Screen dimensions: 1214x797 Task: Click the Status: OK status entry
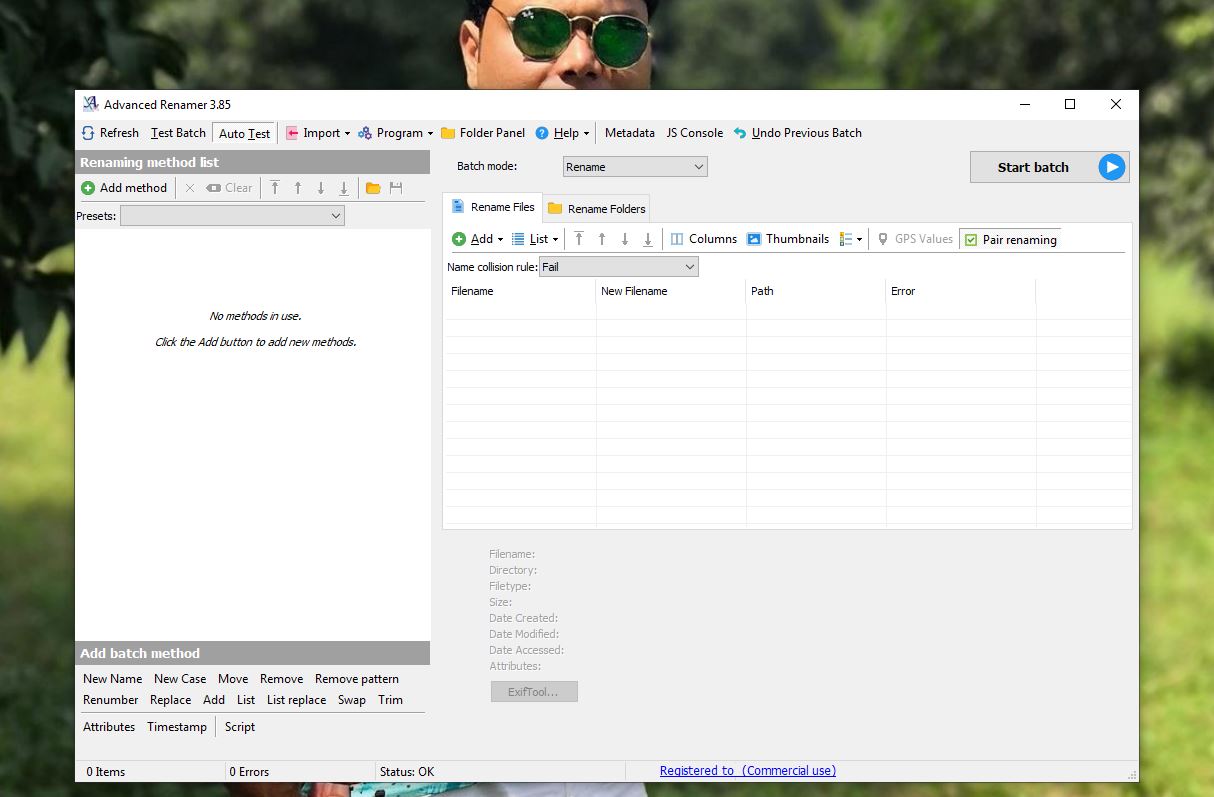[x=407, y=772]
